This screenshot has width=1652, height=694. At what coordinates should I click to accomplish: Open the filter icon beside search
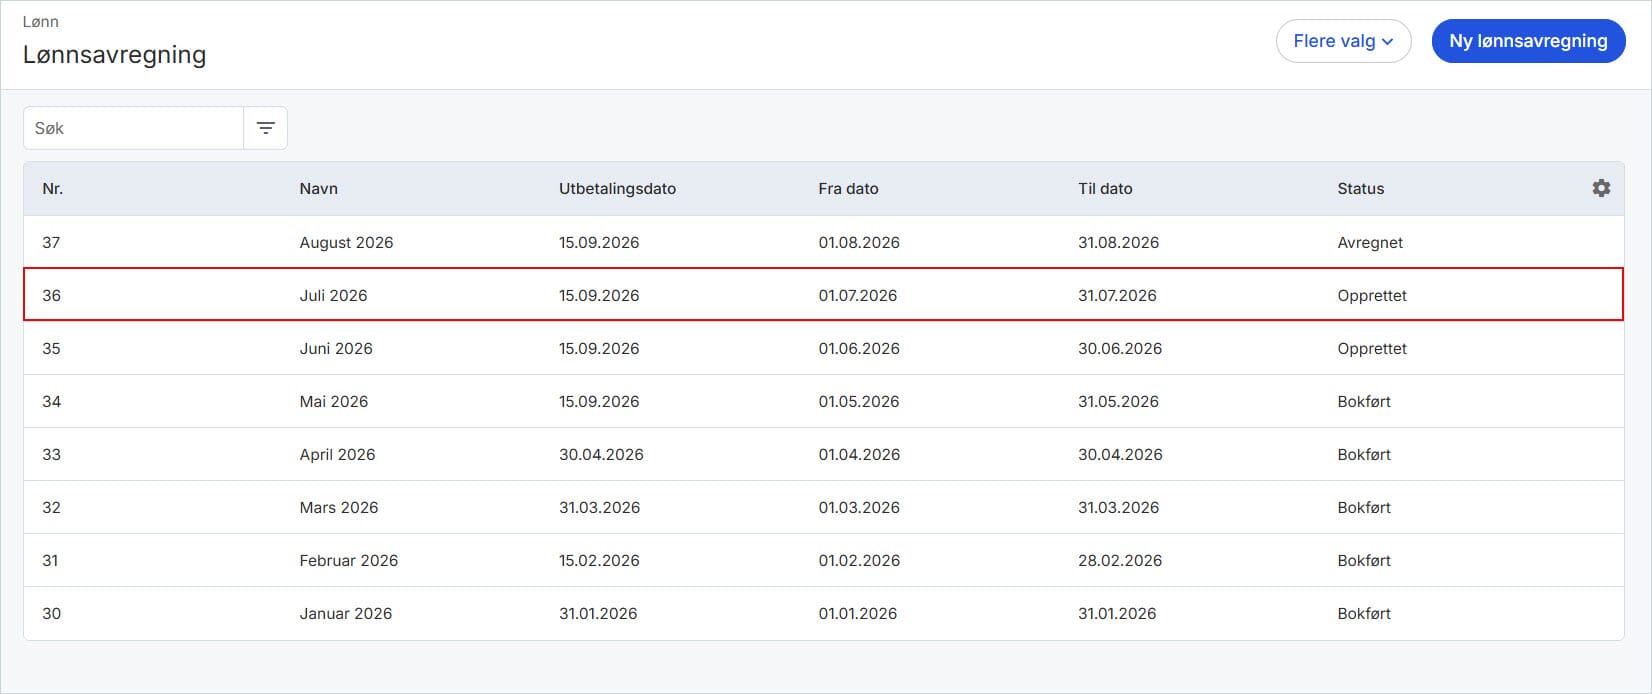click(x=265, y=128)
